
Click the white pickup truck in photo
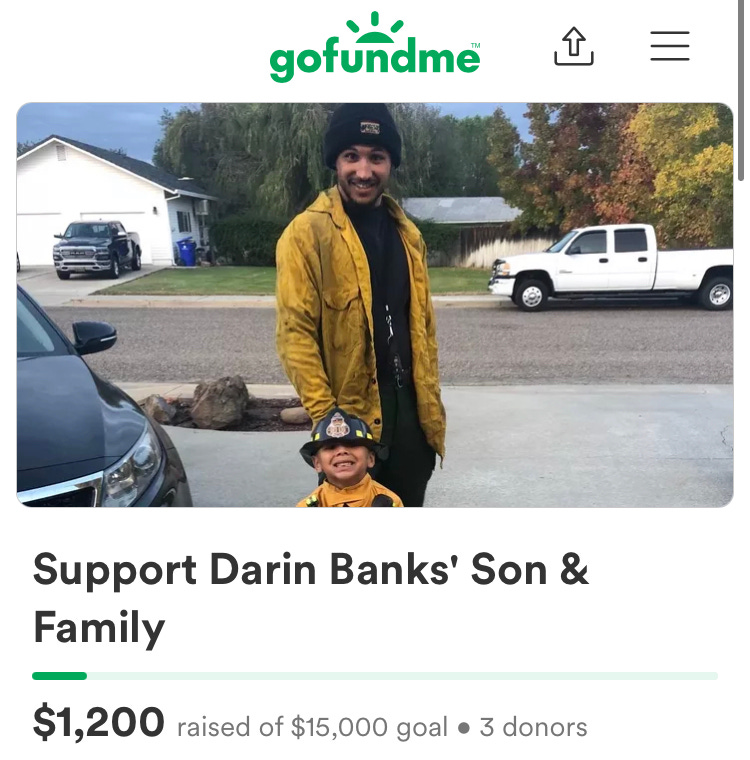[611, 267]
